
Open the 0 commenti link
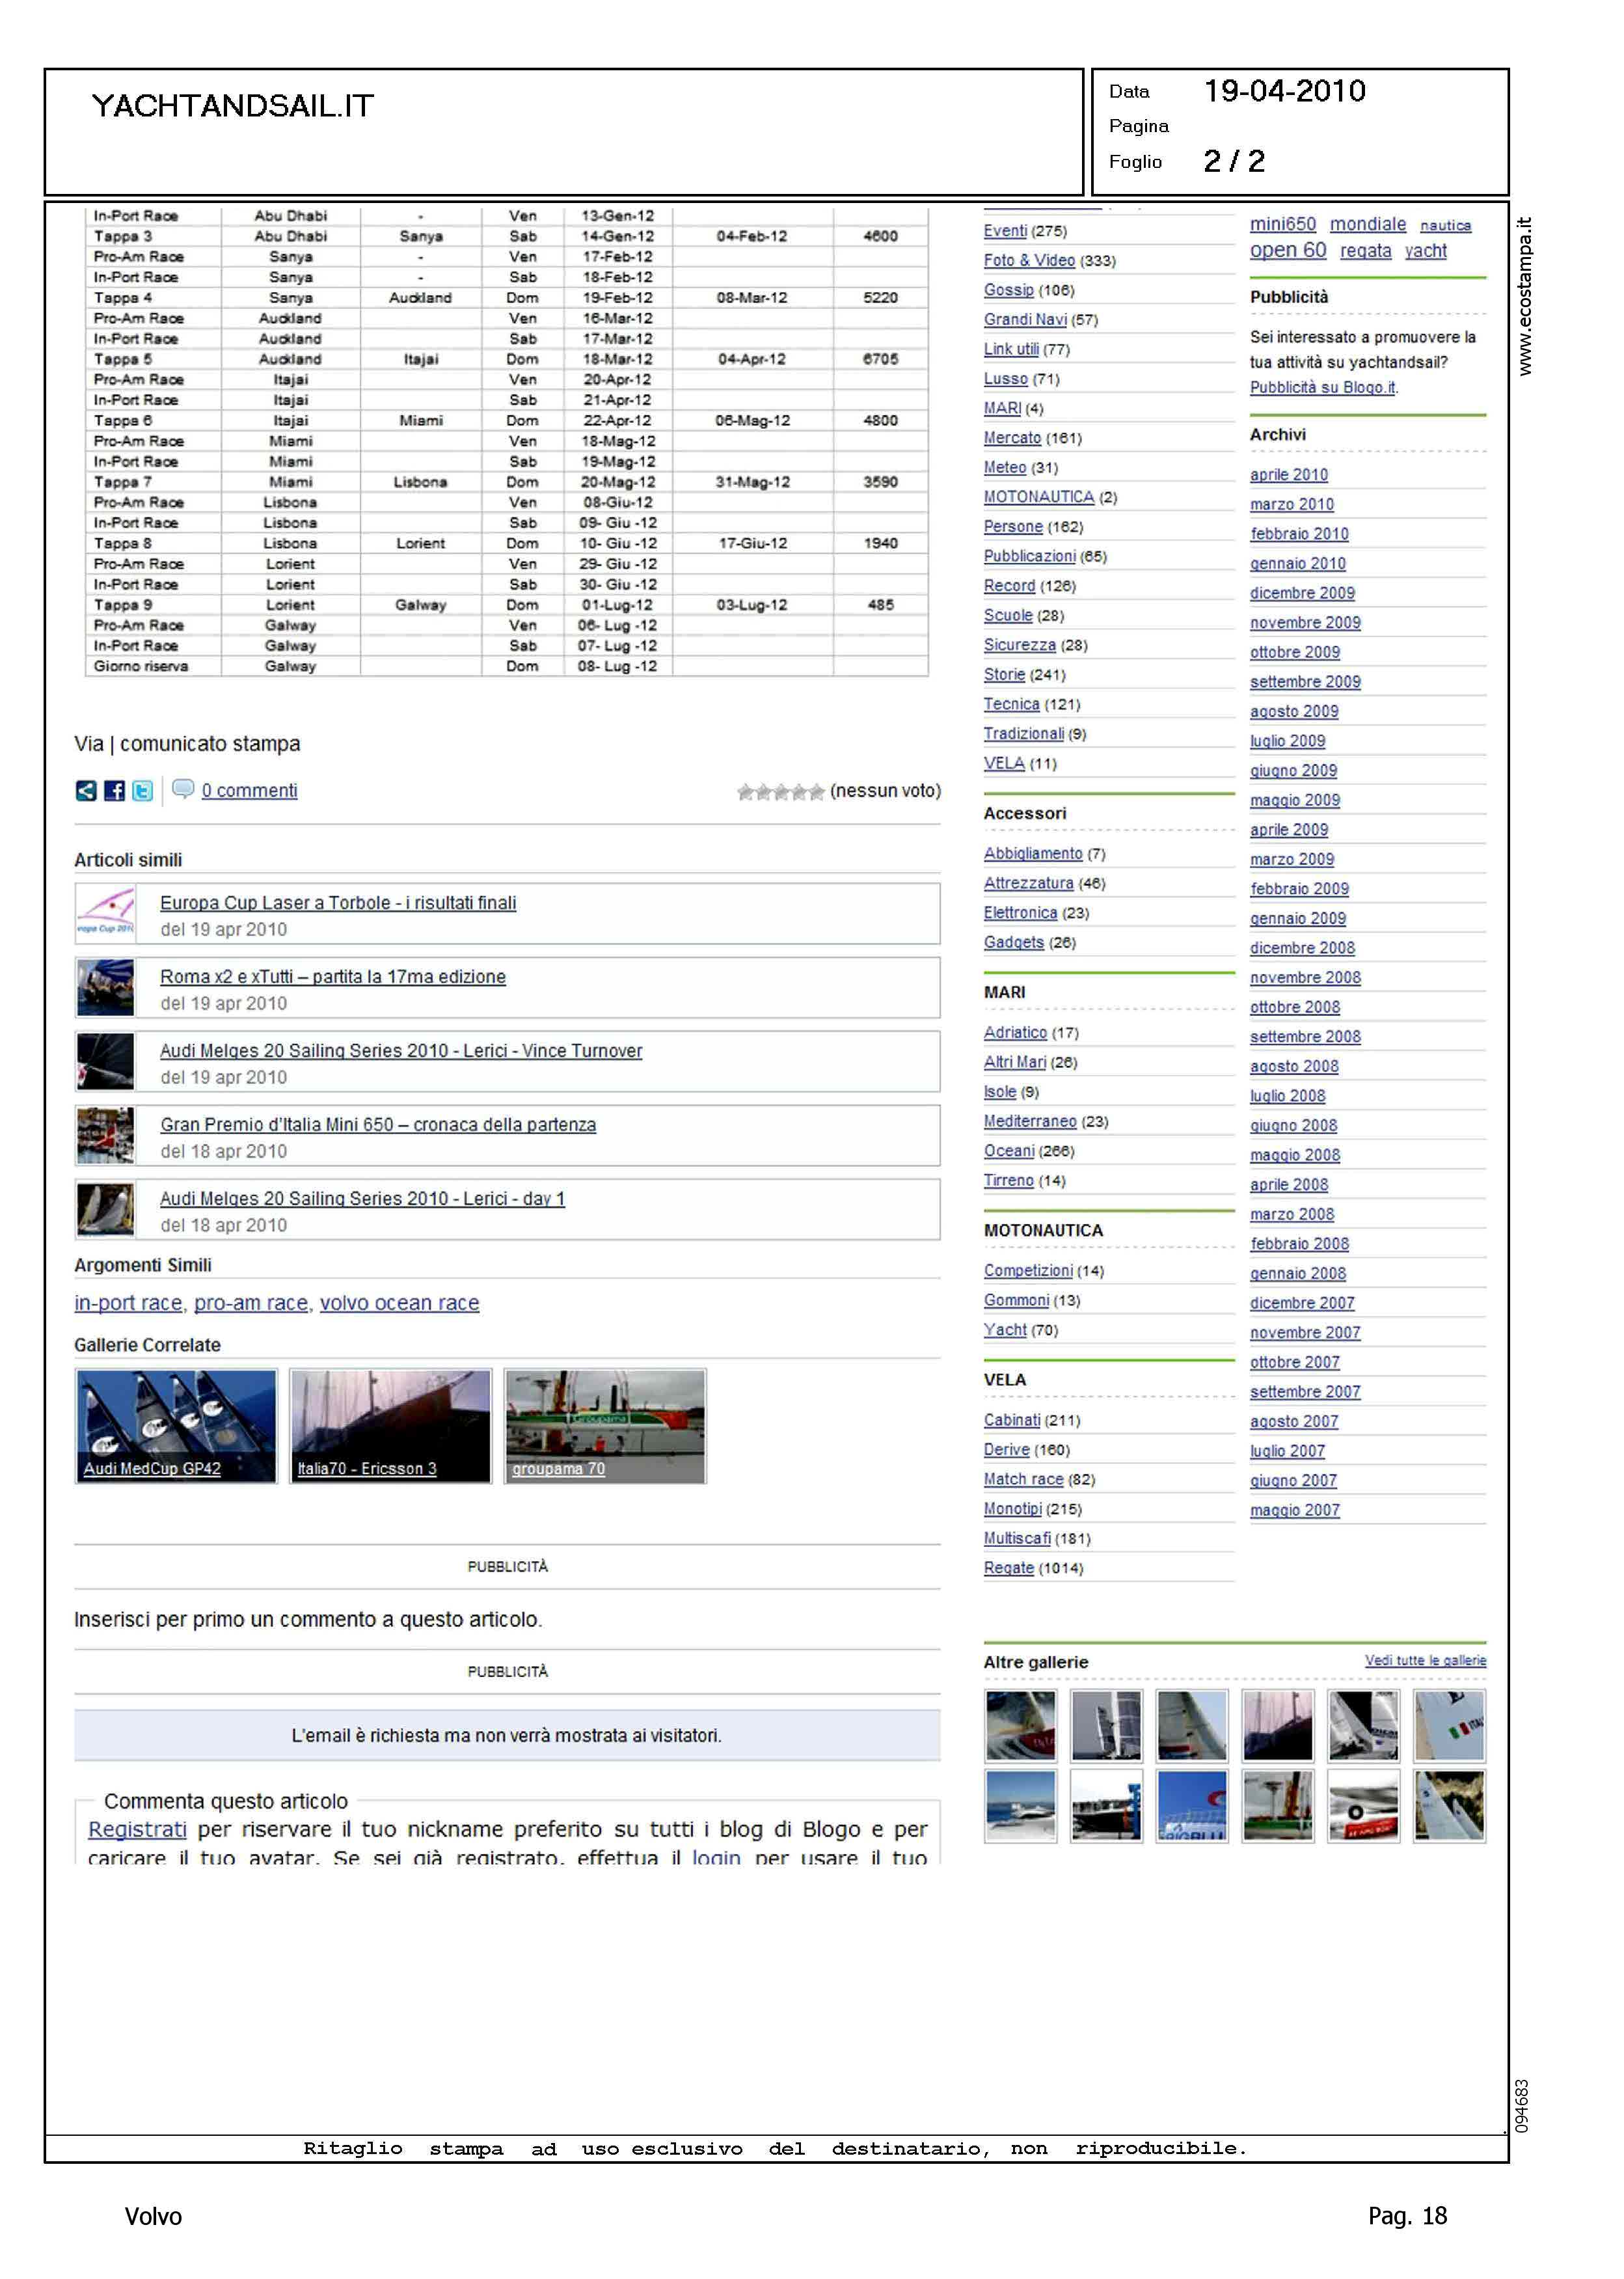coord(249,791)
